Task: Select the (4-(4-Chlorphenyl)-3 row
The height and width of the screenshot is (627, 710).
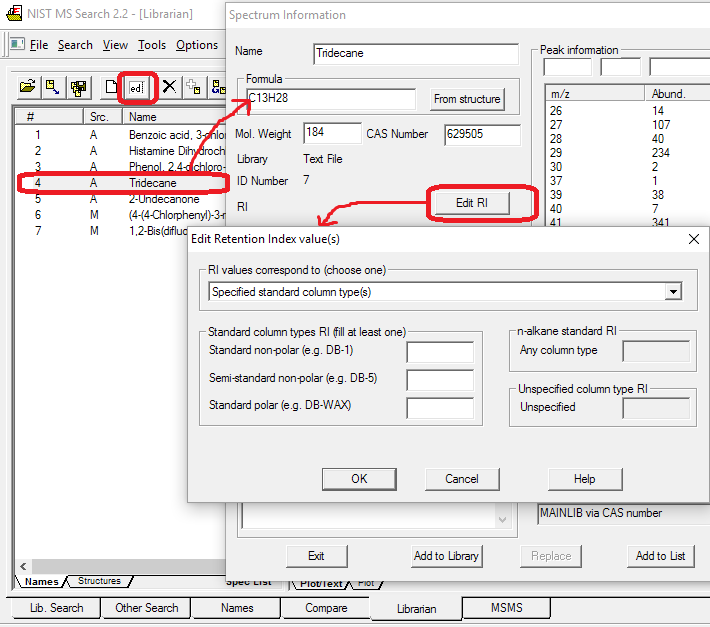Action: tap(122, 215)
